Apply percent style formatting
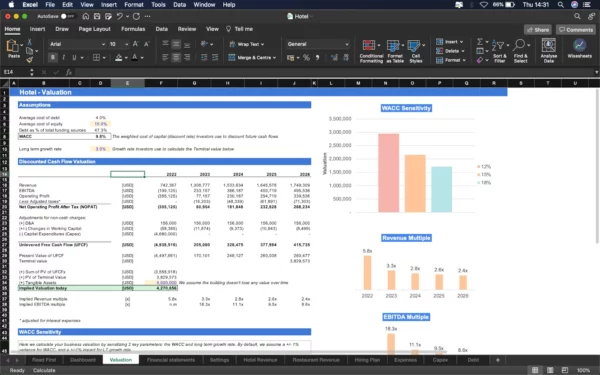This screenshot has width=600, height=375. tap(306, 58)
